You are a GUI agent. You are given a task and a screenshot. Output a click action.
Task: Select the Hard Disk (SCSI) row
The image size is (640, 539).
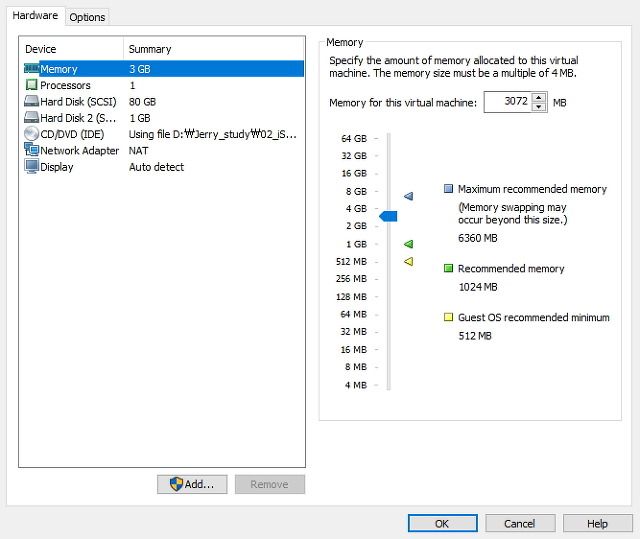point(164,101)
